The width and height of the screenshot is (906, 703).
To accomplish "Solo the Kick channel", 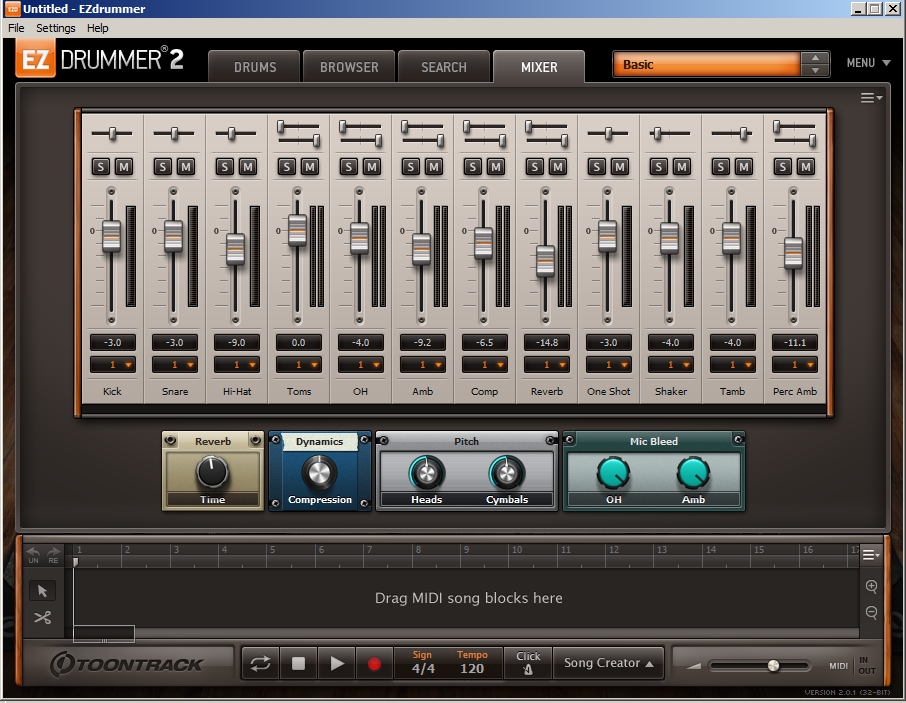I will point(101,167).
